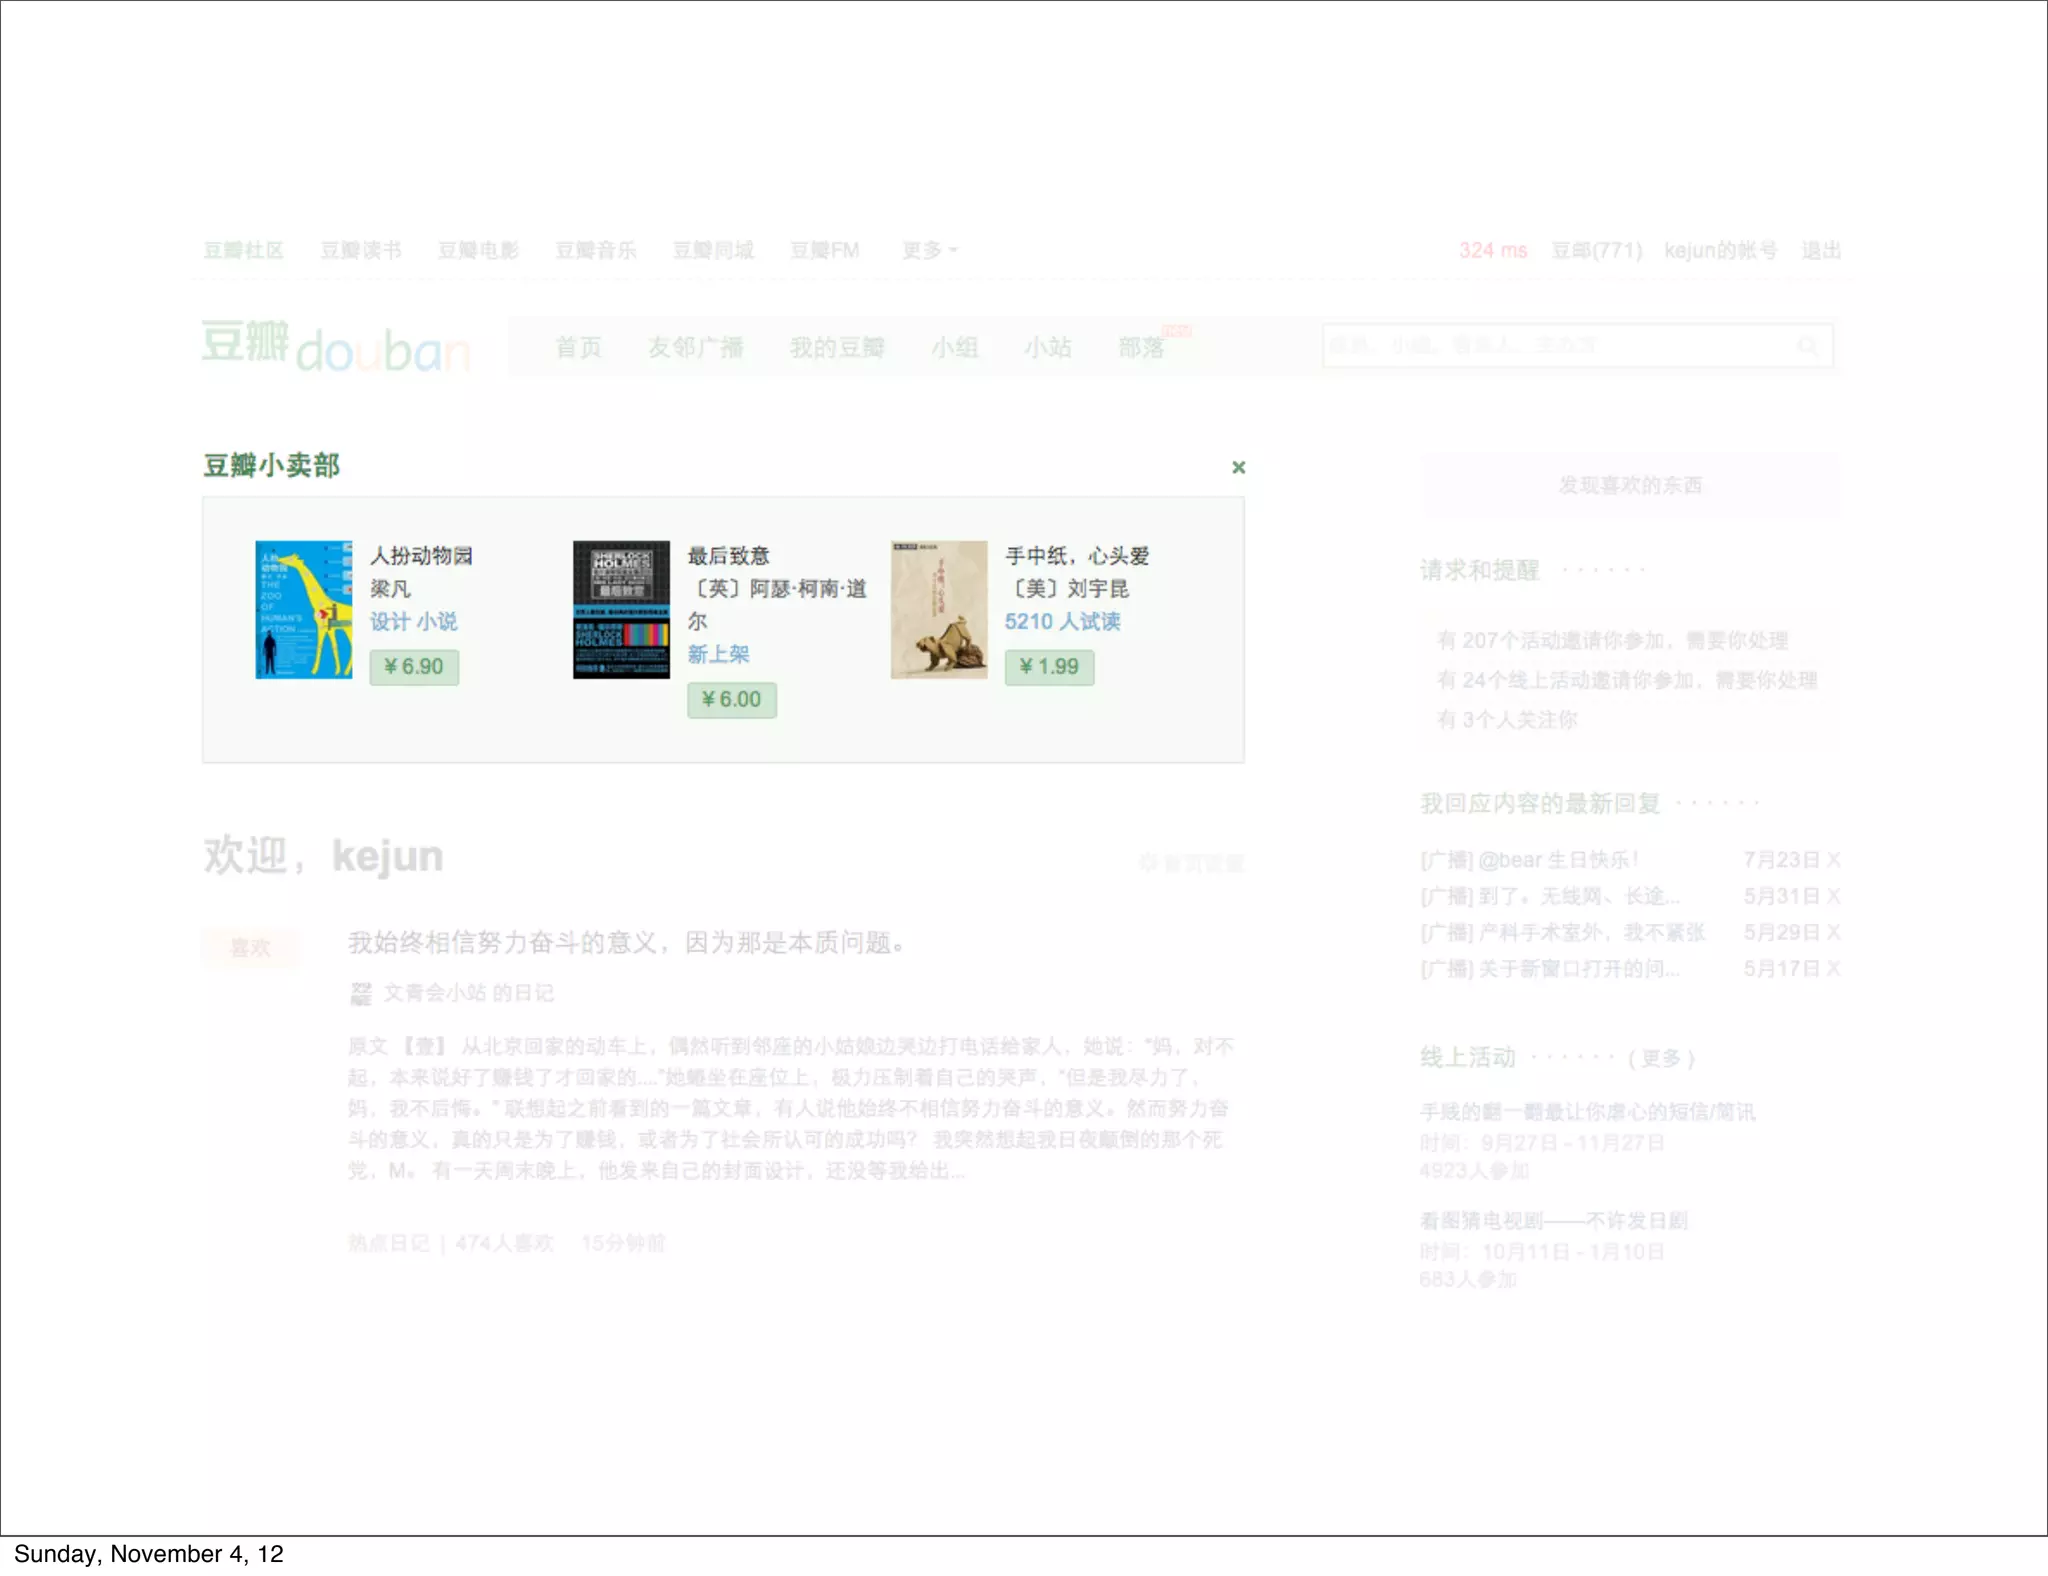Close the 豆瓣小卖部 panel

[x=1238, y=467]
